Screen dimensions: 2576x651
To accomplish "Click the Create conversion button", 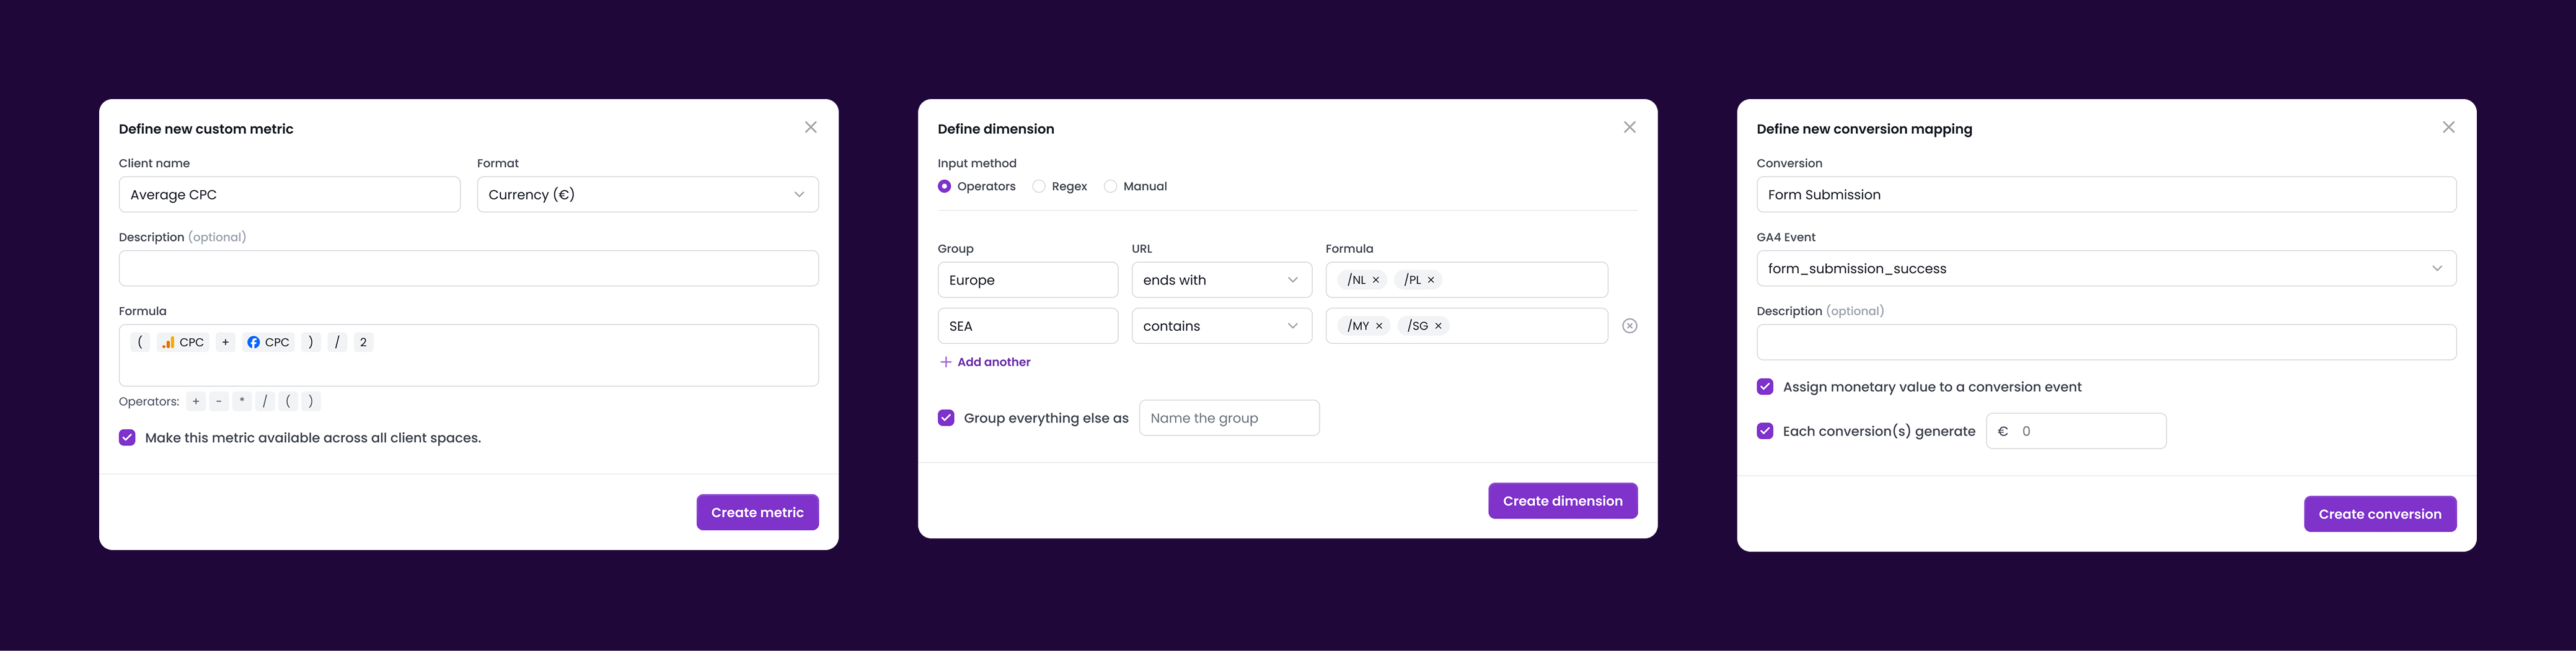I will pyautogui.click(x=2380, y=513).
